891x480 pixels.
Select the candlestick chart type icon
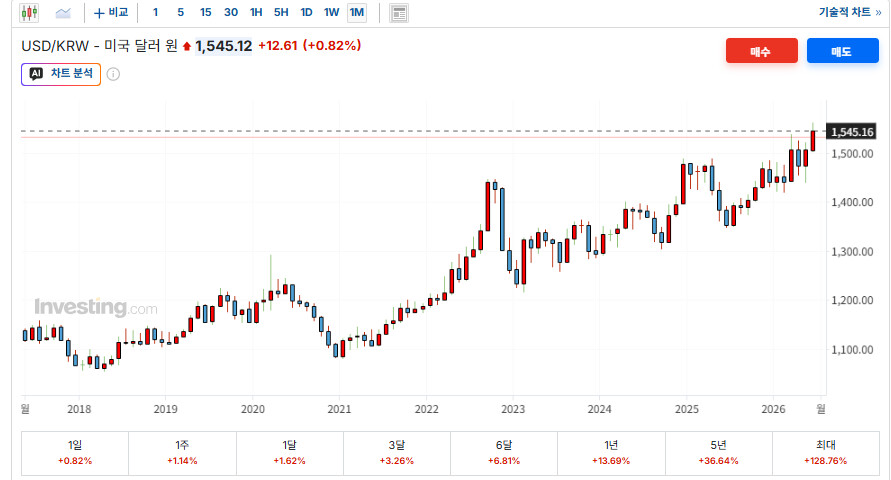point(28,12)
